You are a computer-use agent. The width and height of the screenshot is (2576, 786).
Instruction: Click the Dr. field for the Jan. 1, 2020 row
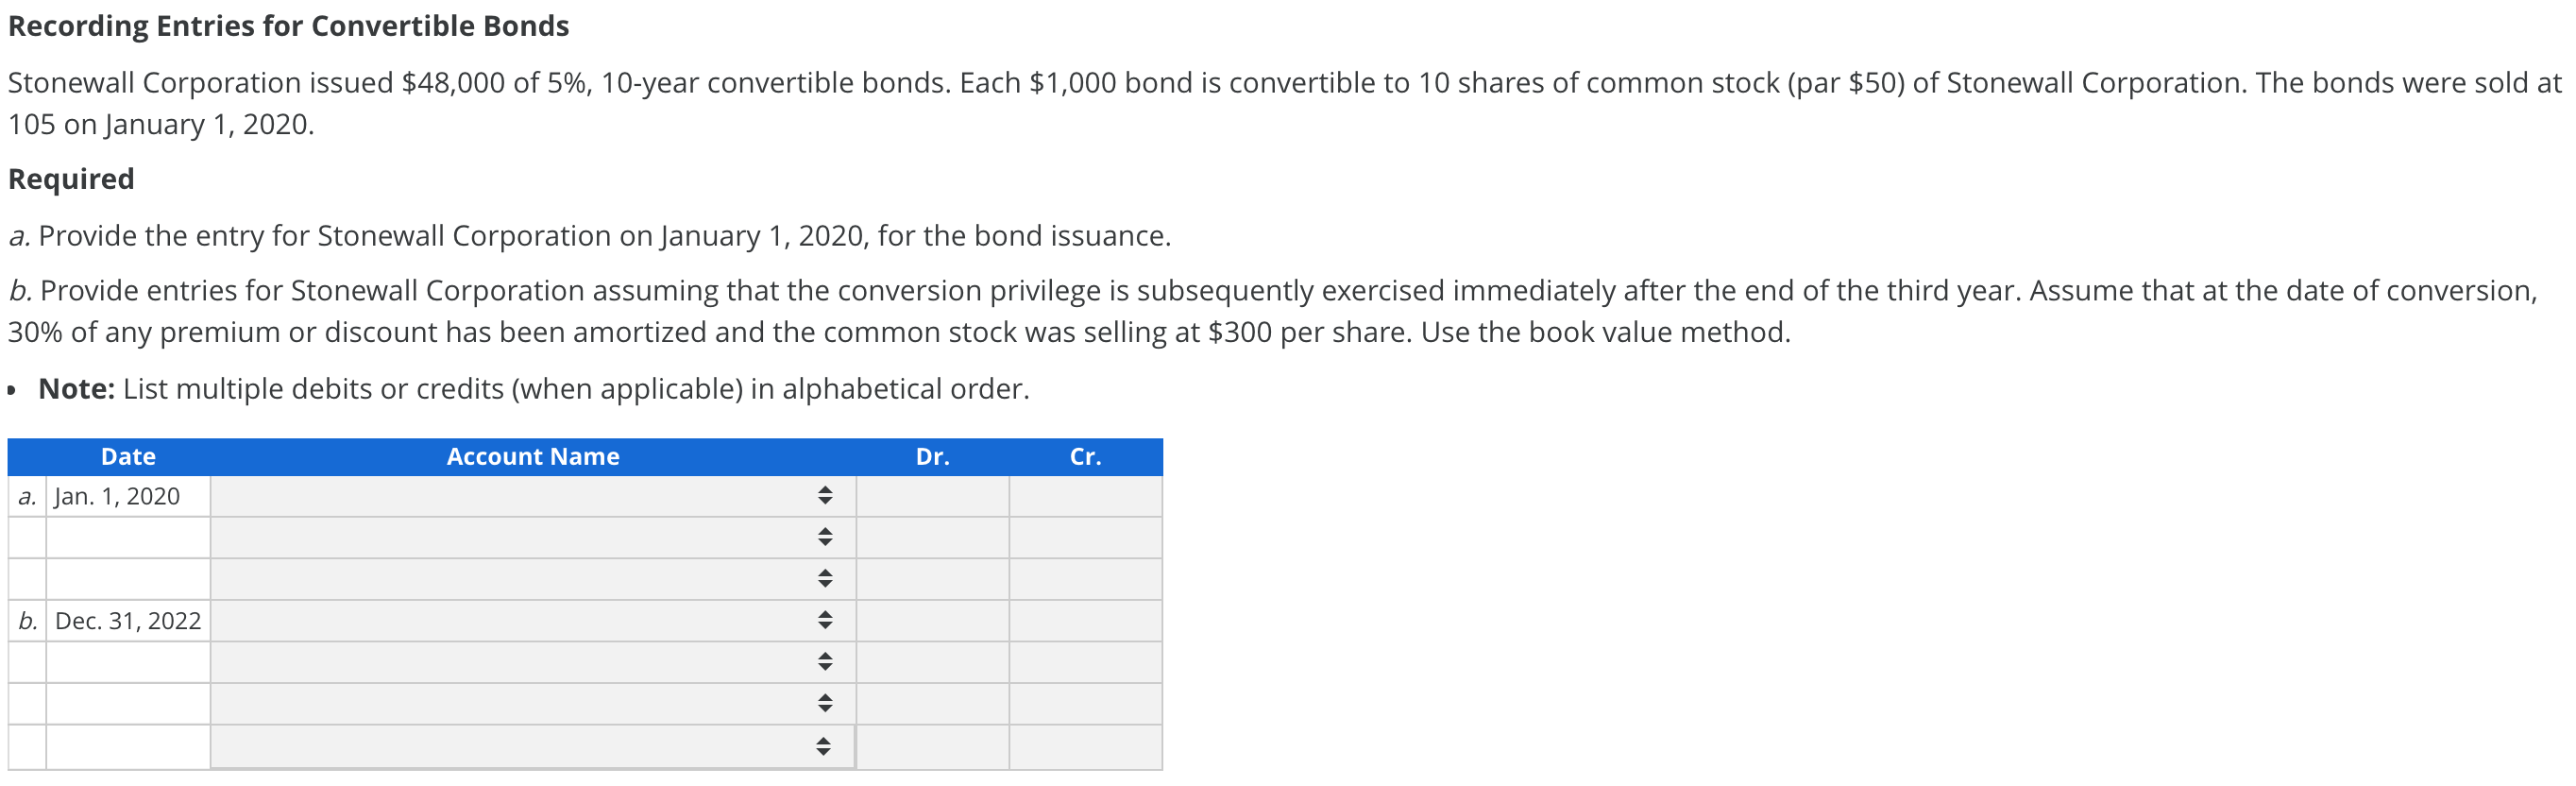931,495
